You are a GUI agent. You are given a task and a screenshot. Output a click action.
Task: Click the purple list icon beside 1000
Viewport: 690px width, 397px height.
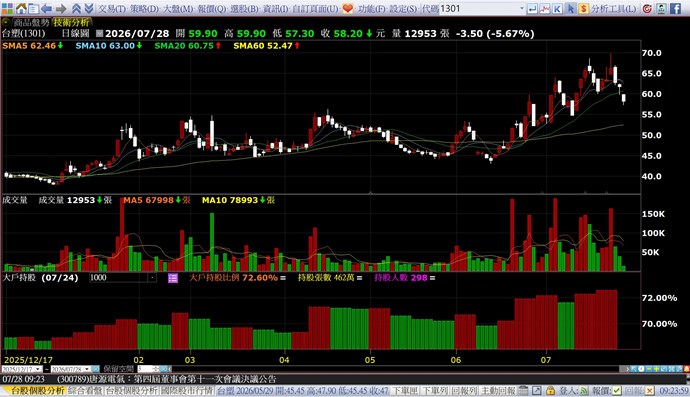pos(173,278)
